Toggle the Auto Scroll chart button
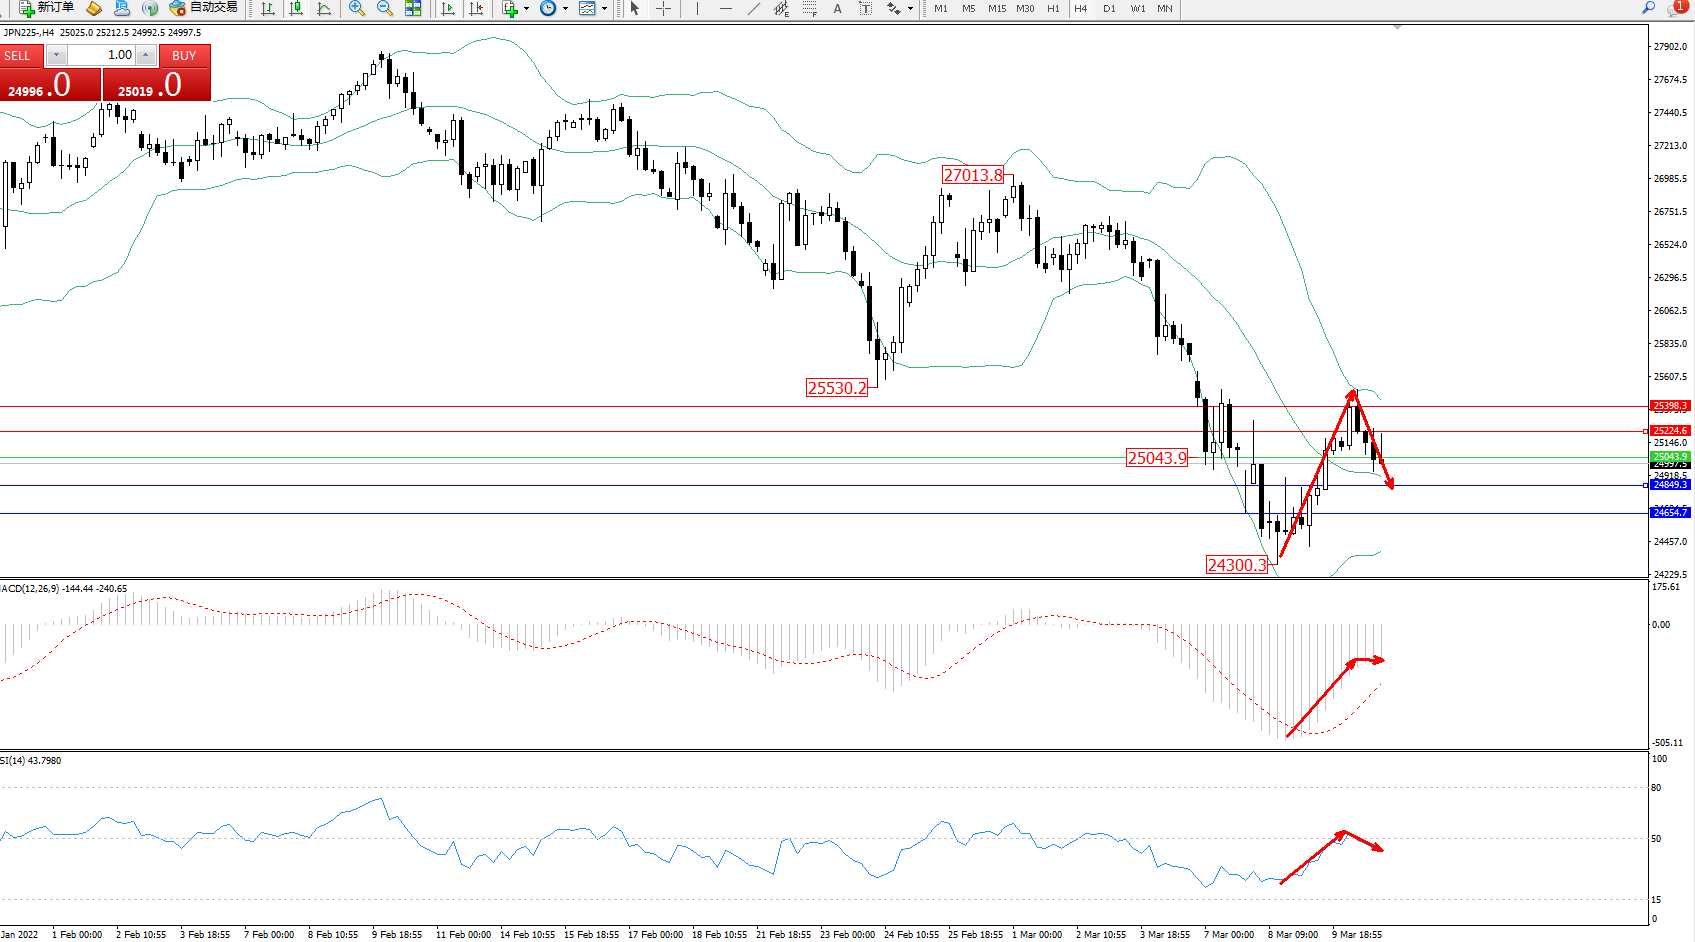 point(448,8)
